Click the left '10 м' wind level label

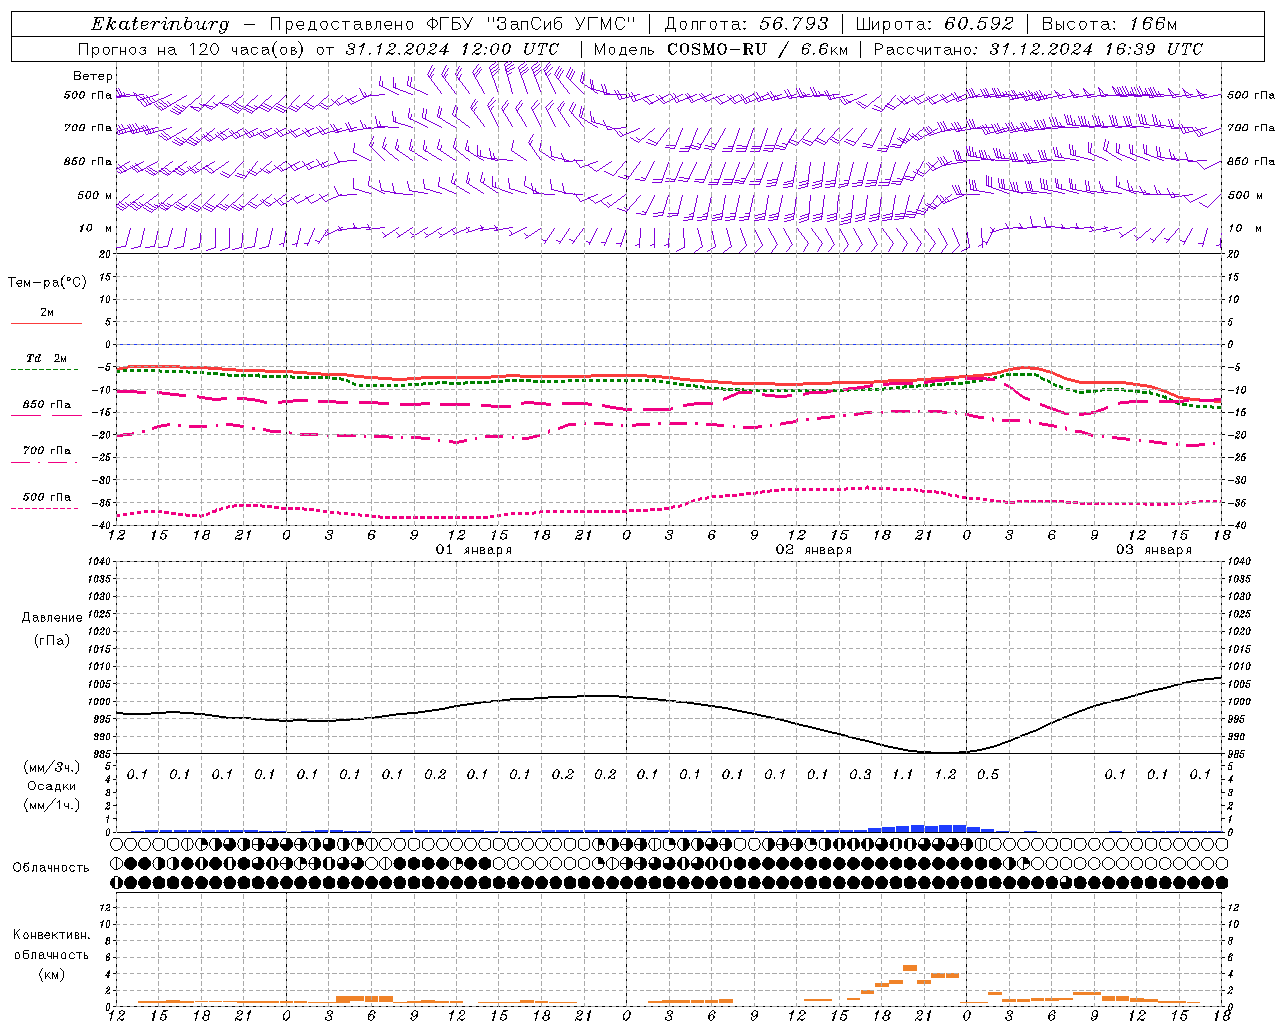tap(96, 228)
